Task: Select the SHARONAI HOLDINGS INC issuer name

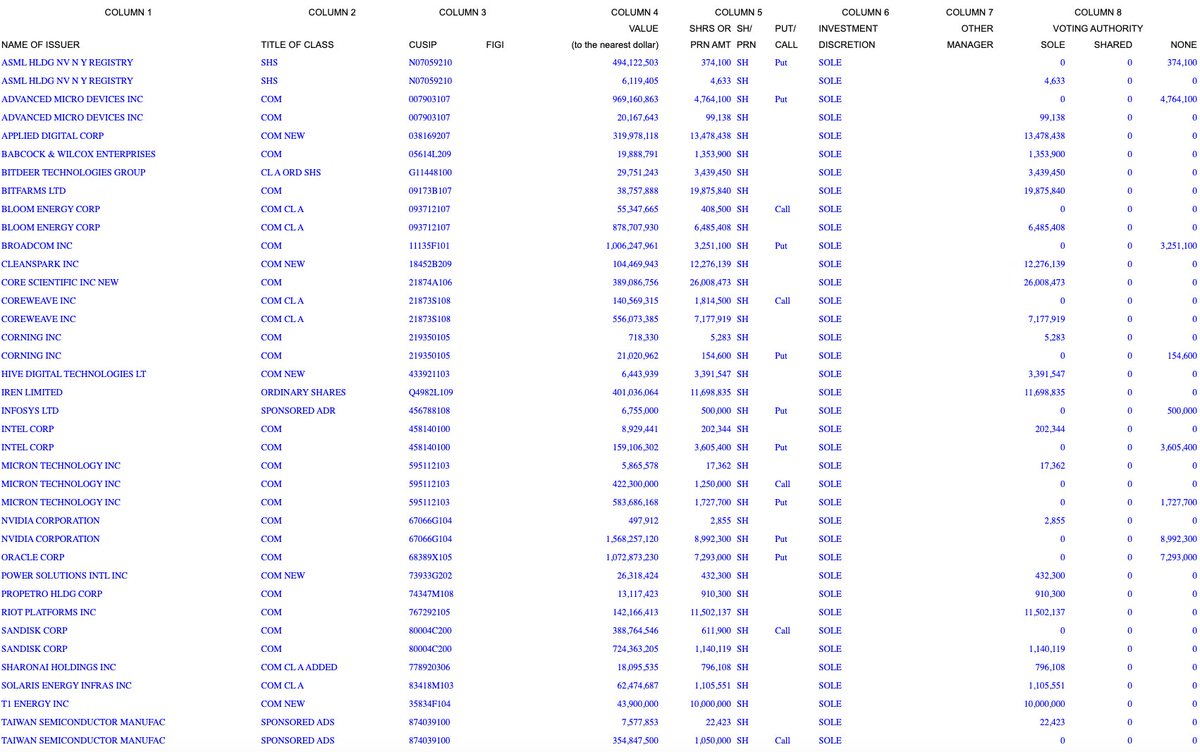Action: (x=59, y=667)
